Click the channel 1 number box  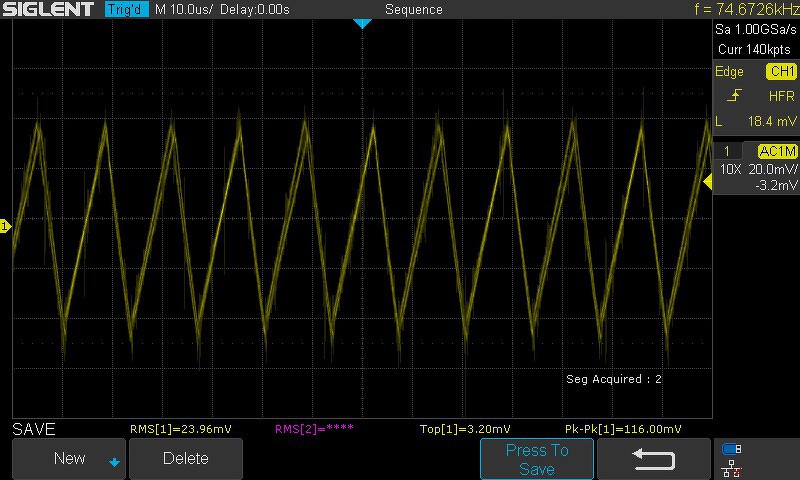coord(727,151)
